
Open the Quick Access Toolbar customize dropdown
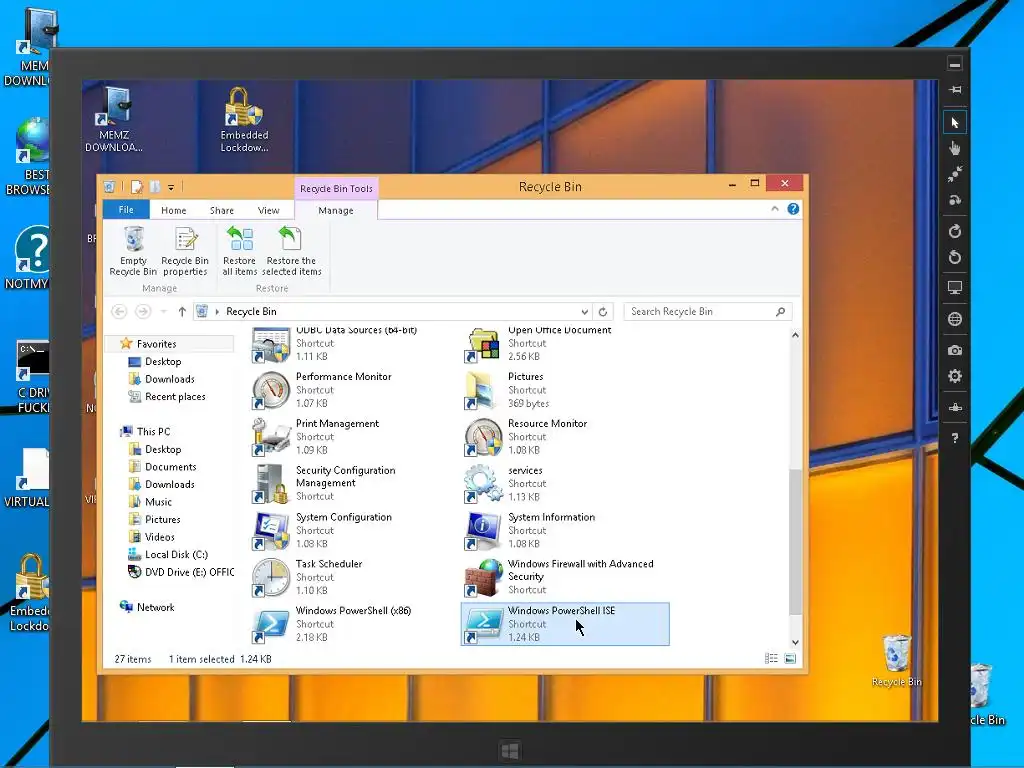(171, 187)
